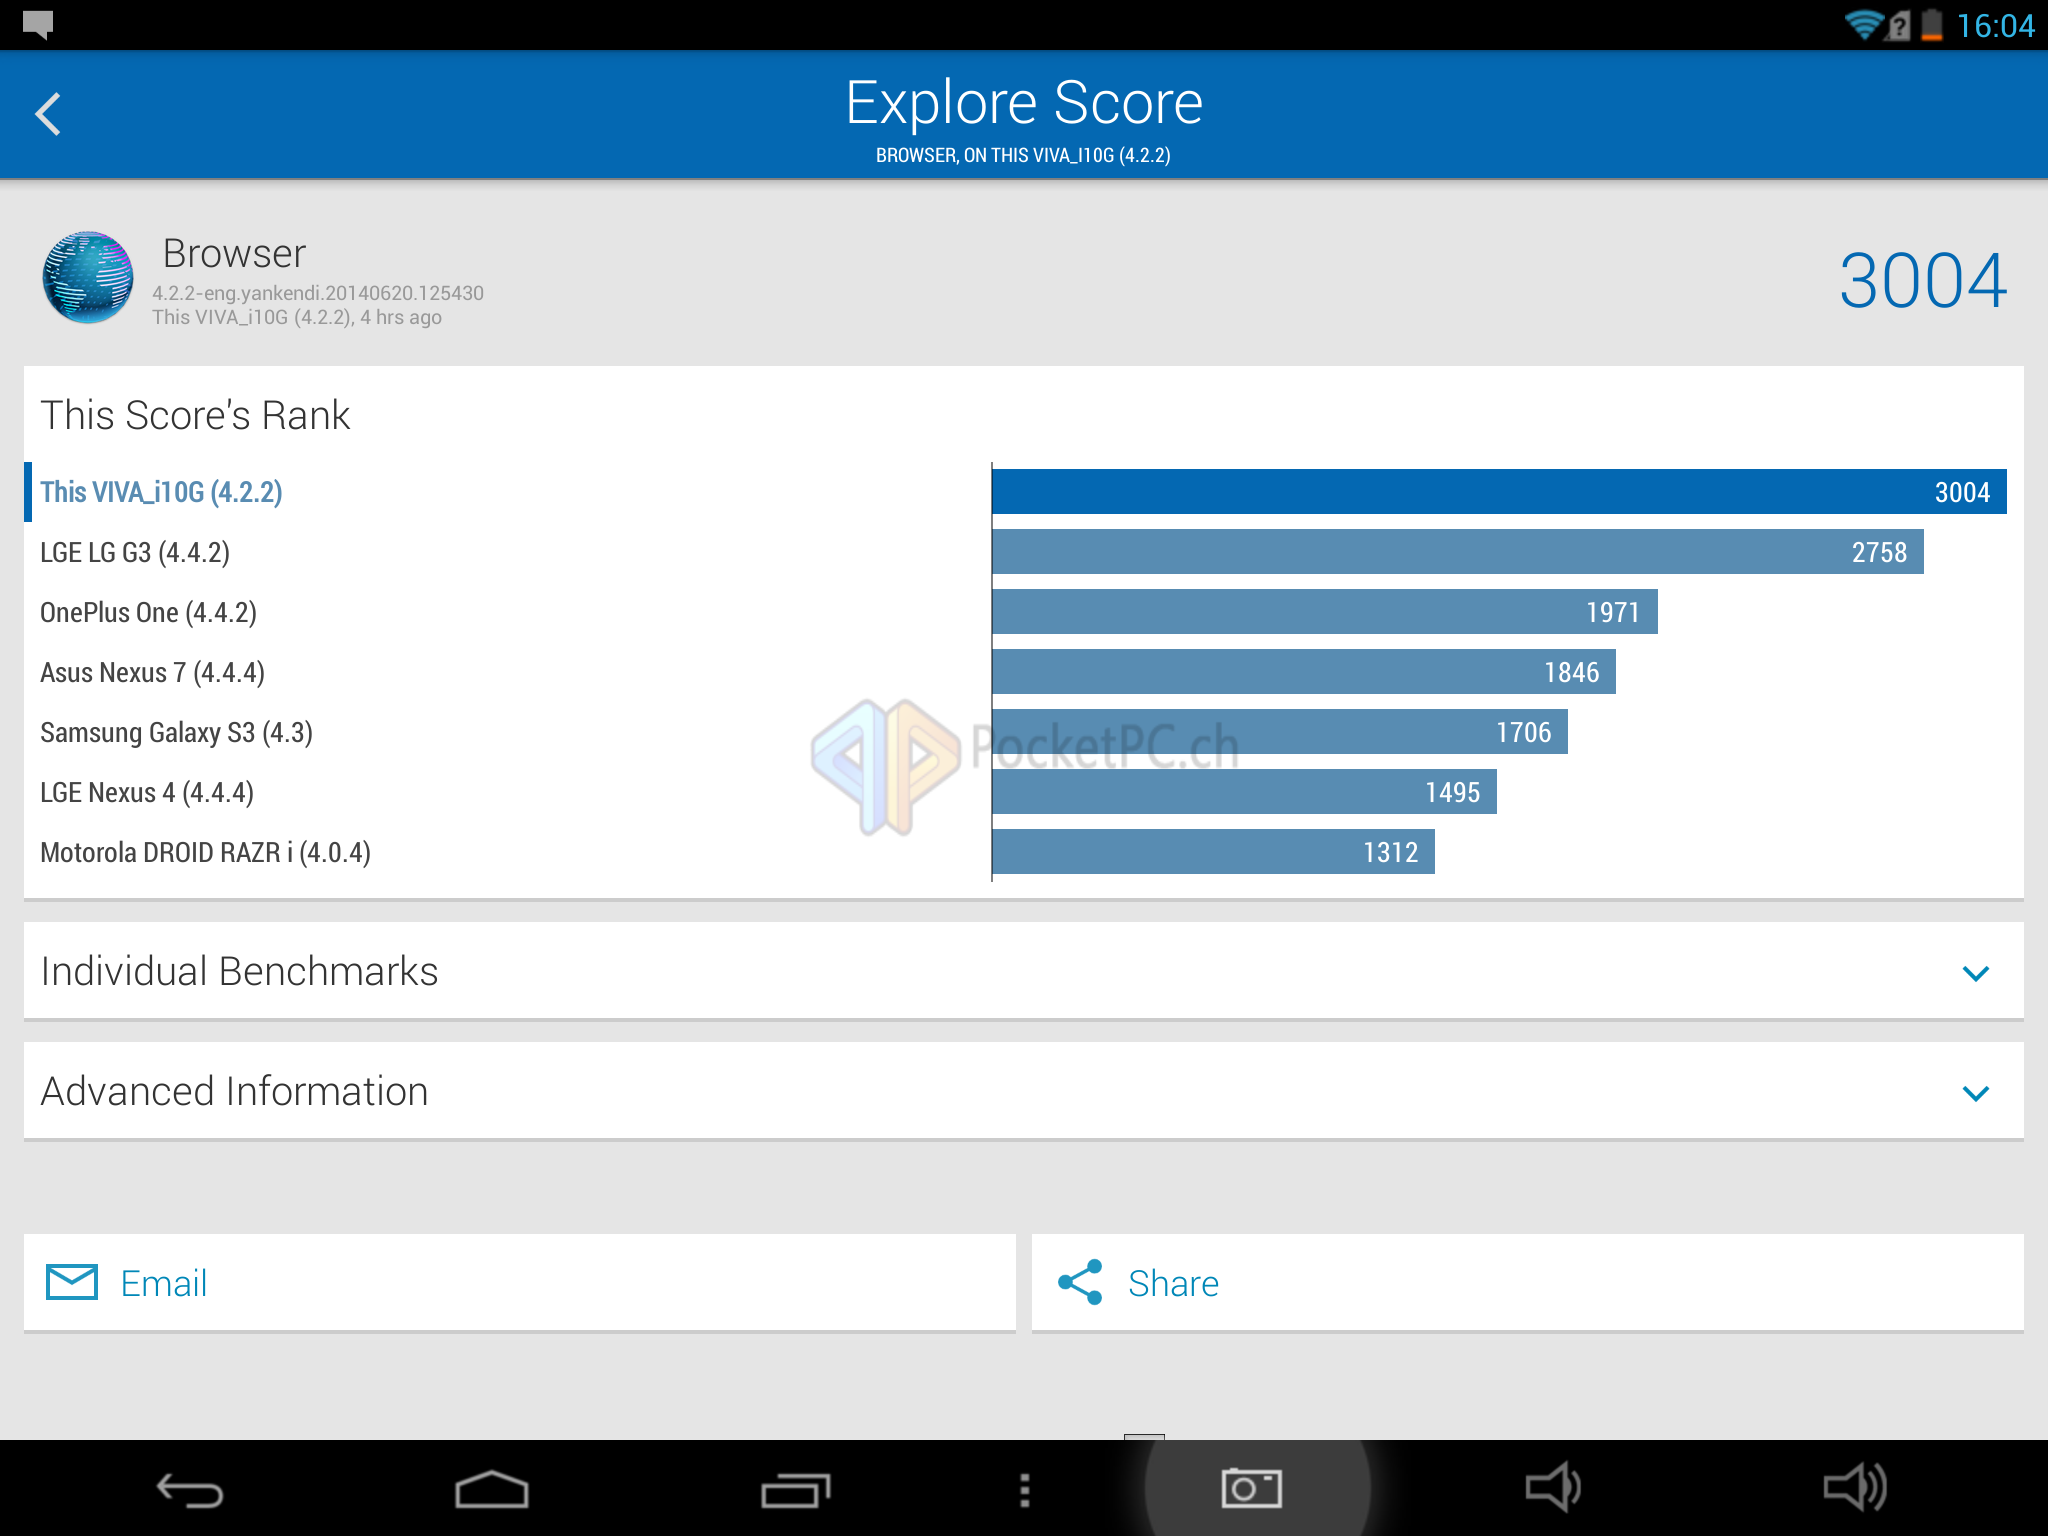Image resolution: width=2048 pixels, height=1536 pixels.
Task: Click the Individual Benchmarks chevron arrow
Action: click(x=1976, y=973)
